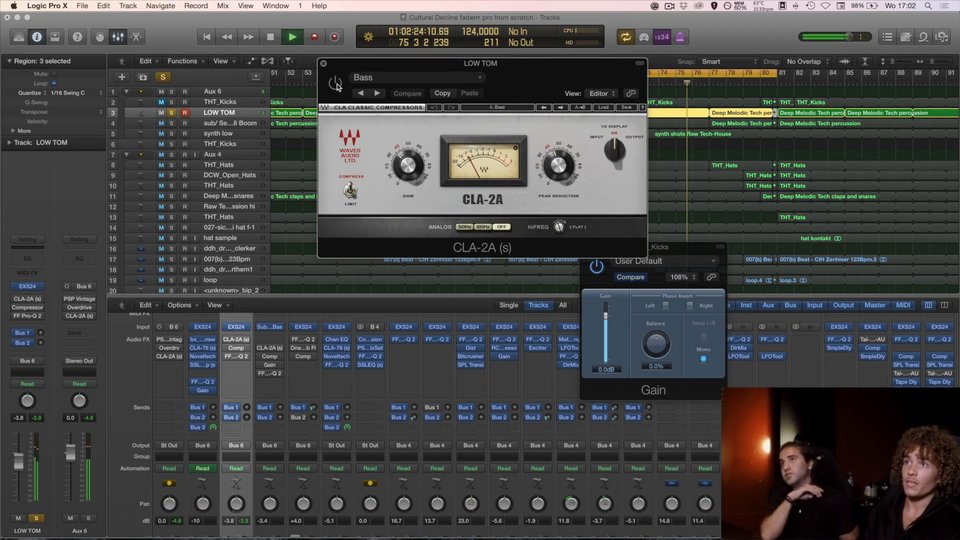Toggle the Count-in 1234 button
The image size is (960, 540).
[x=662, y=37]
